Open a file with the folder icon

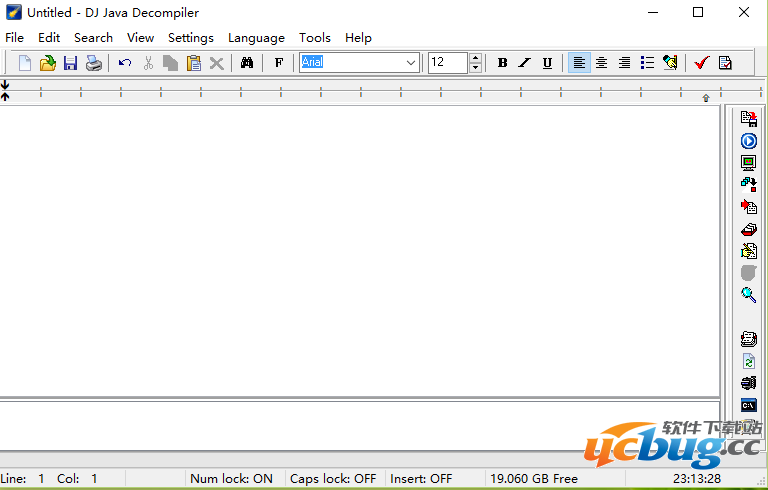[x=47, y=63]
